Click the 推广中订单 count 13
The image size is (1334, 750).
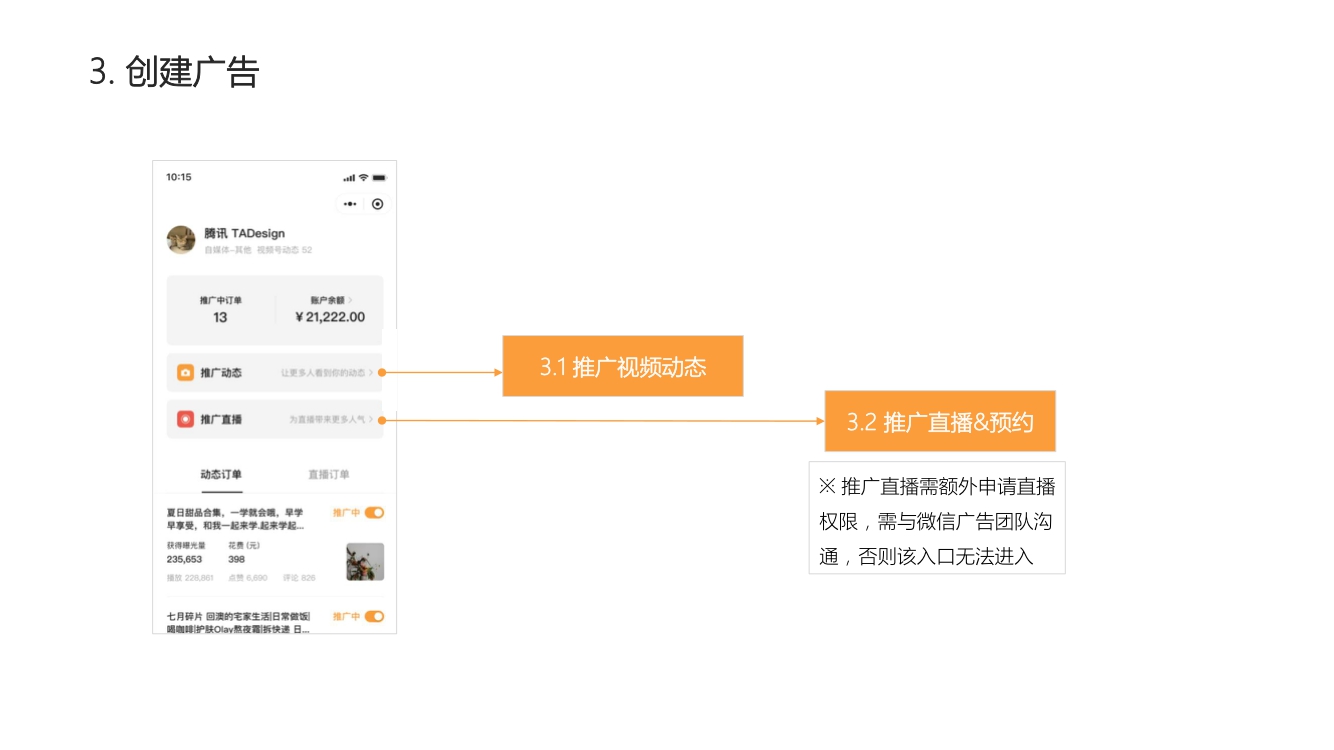pos(220,317)
